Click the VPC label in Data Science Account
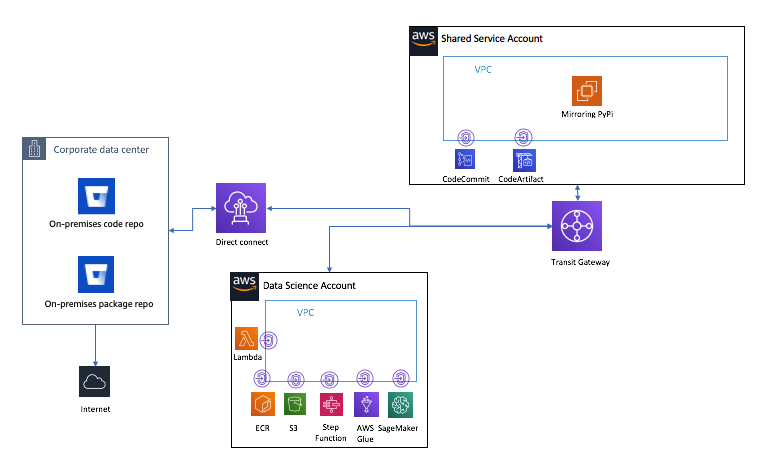Image resolution: width=766 pixels, height=453 pixels. 305,312
